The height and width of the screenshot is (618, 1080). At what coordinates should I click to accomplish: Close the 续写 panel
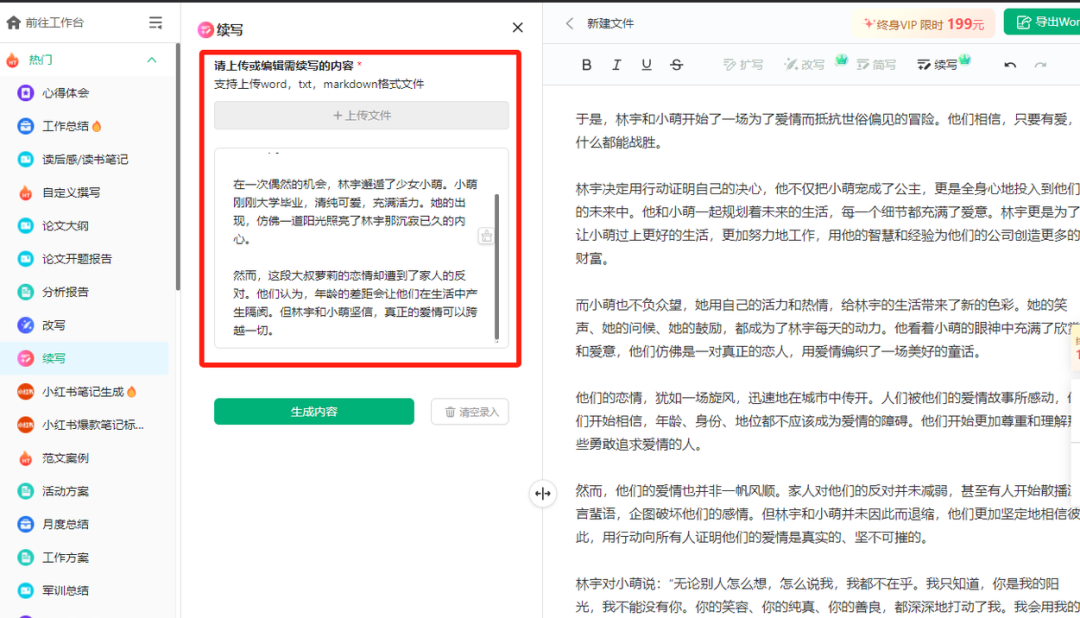[x=518, y=28]
